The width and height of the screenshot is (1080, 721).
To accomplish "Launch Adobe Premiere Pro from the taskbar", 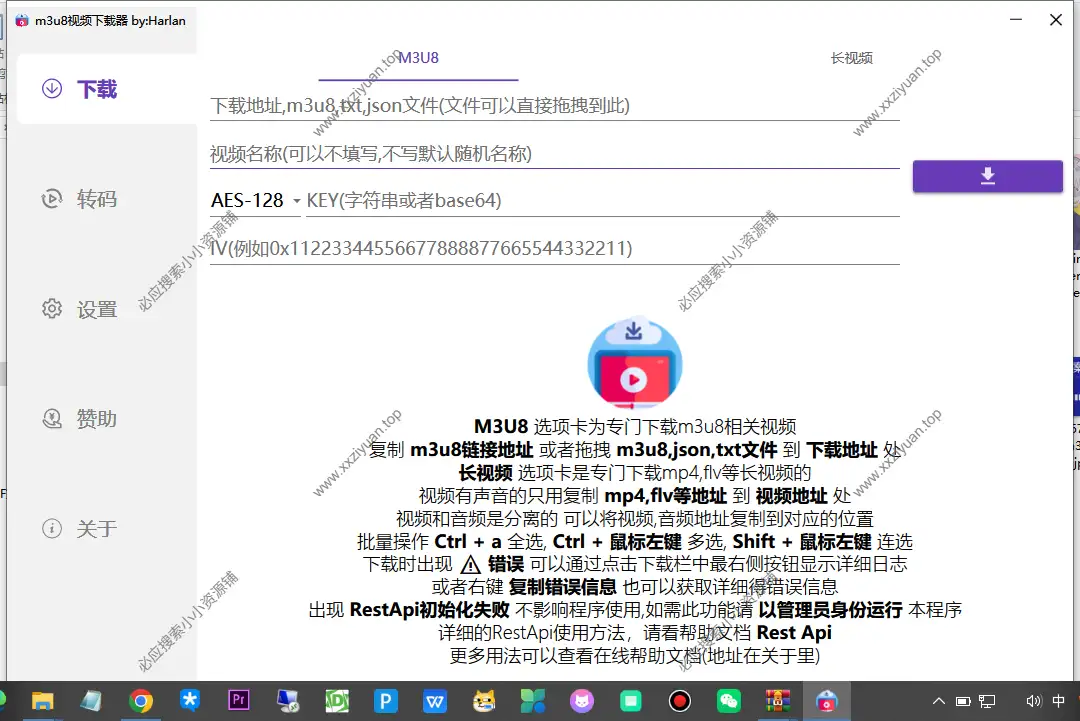I will point(238,700).
